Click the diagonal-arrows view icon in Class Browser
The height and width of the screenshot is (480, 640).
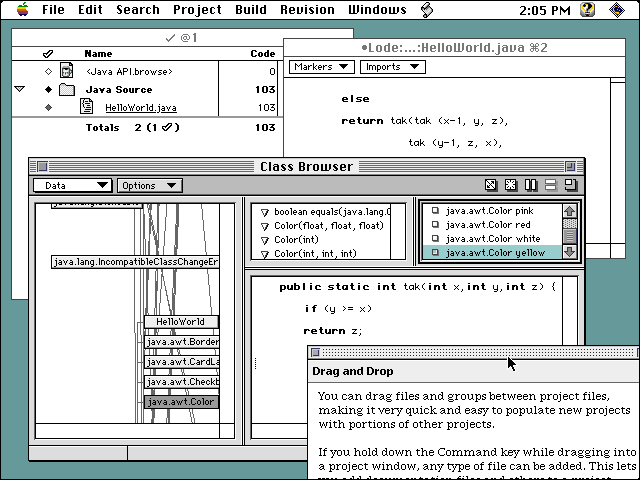491,185
